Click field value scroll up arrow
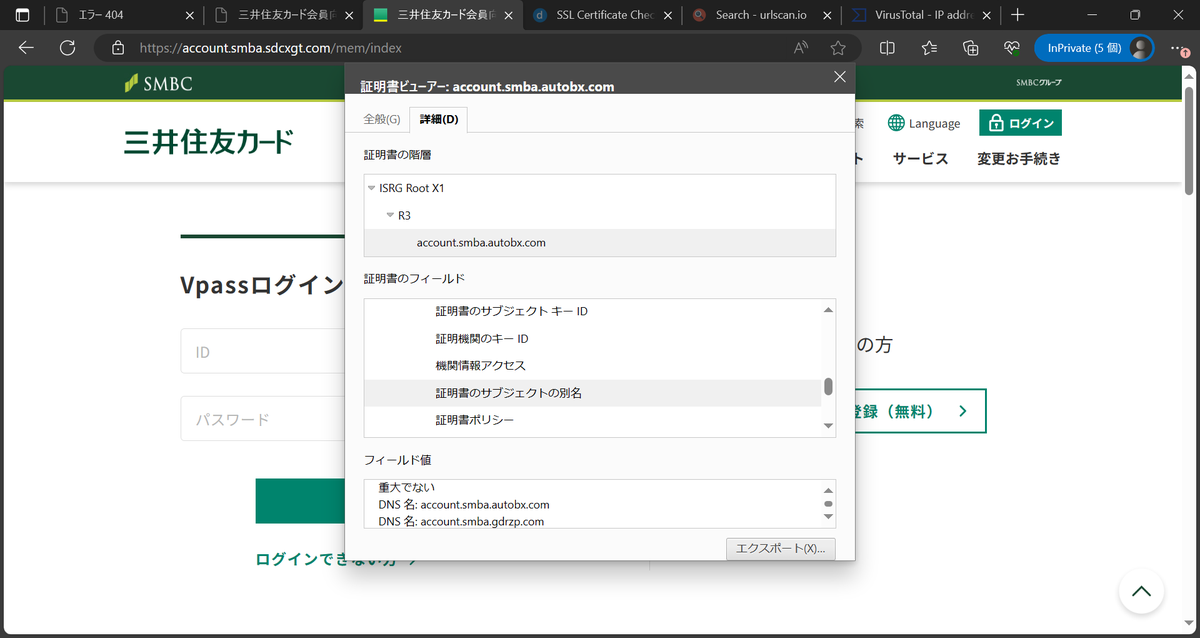 tap(828, 490)
